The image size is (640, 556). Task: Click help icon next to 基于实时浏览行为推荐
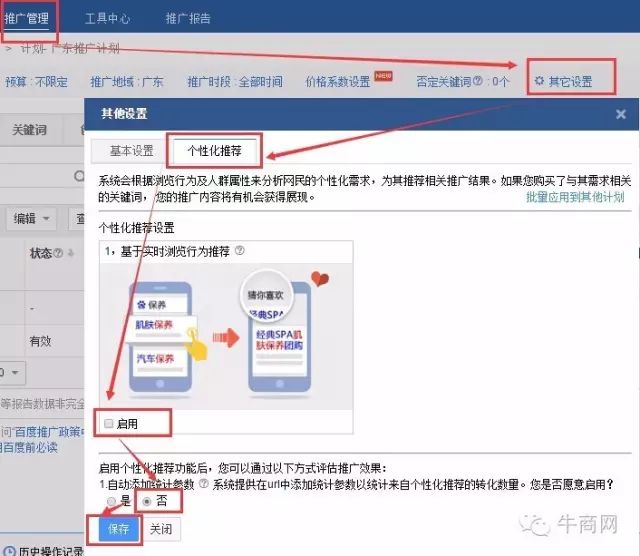pos(239,251)
